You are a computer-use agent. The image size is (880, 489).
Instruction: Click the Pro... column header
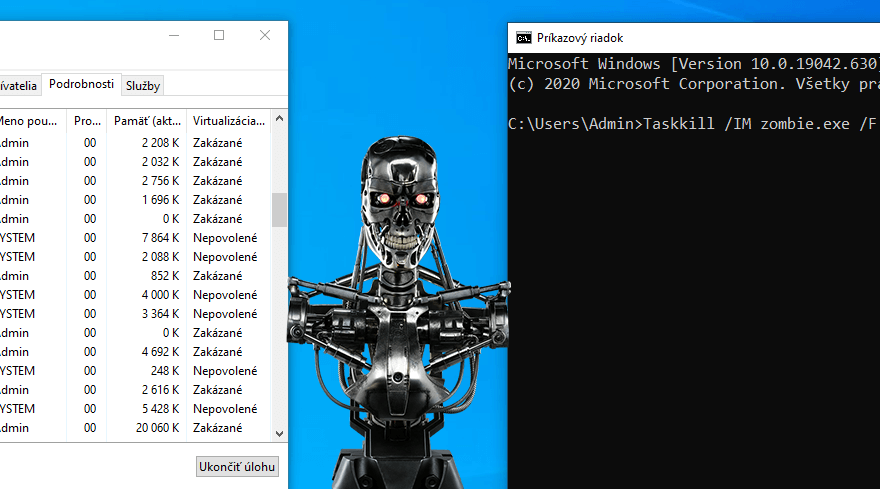87,121
